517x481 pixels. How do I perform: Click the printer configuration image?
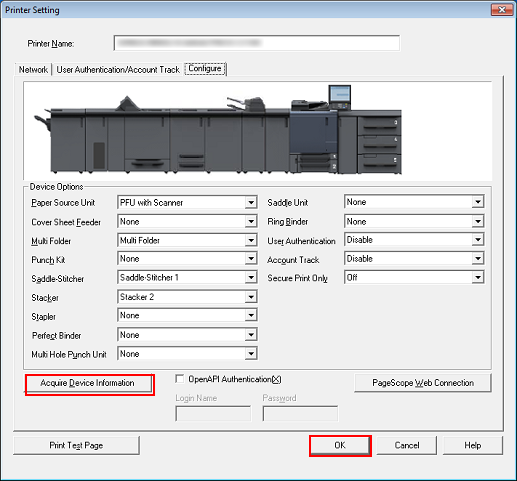pos(258,131)
